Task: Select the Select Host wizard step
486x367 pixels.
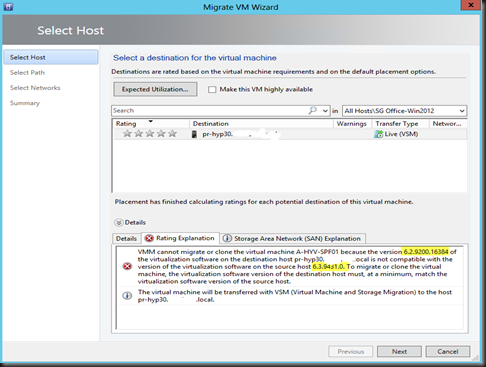Action: (51, 57)
